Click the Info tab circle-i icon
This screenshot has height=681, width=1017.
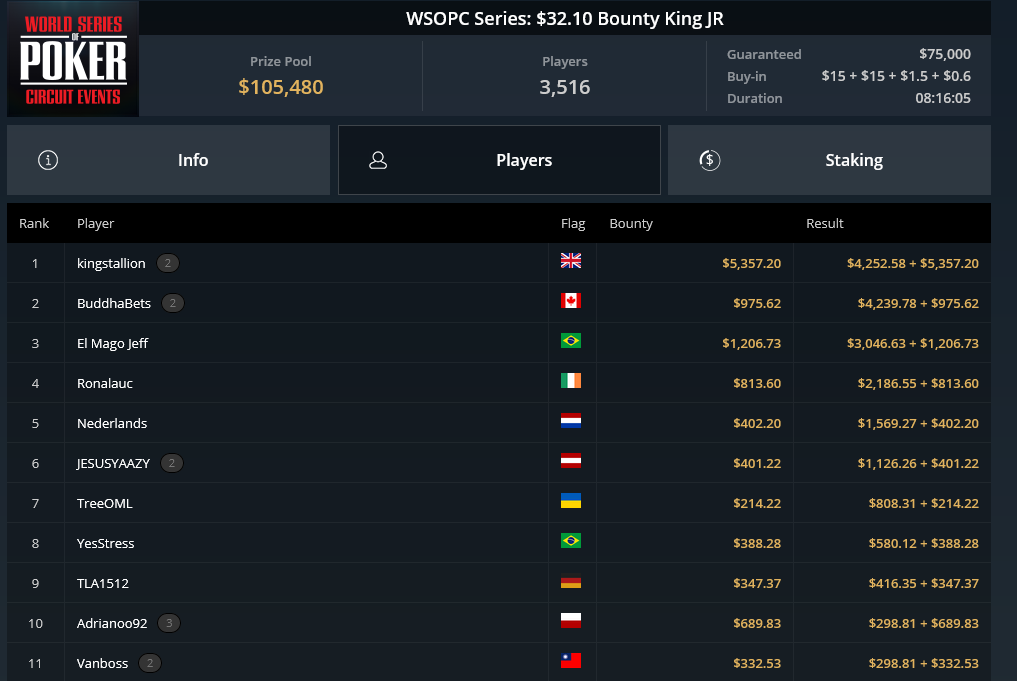[48, 160]
